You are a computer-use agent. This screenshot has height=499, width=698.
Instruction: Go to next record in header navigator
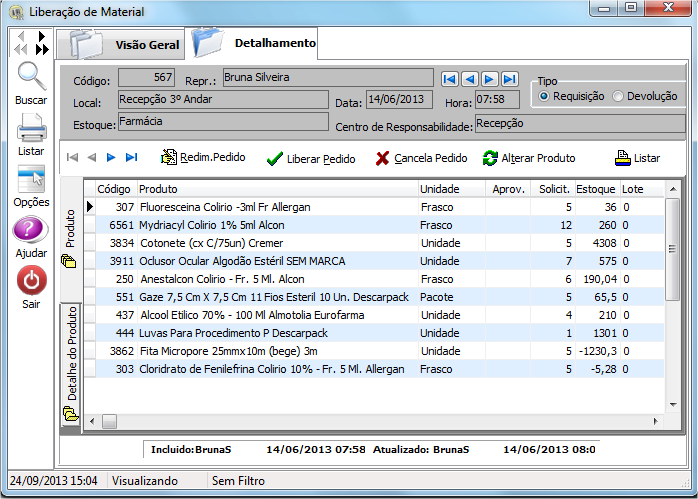[490, 79]
